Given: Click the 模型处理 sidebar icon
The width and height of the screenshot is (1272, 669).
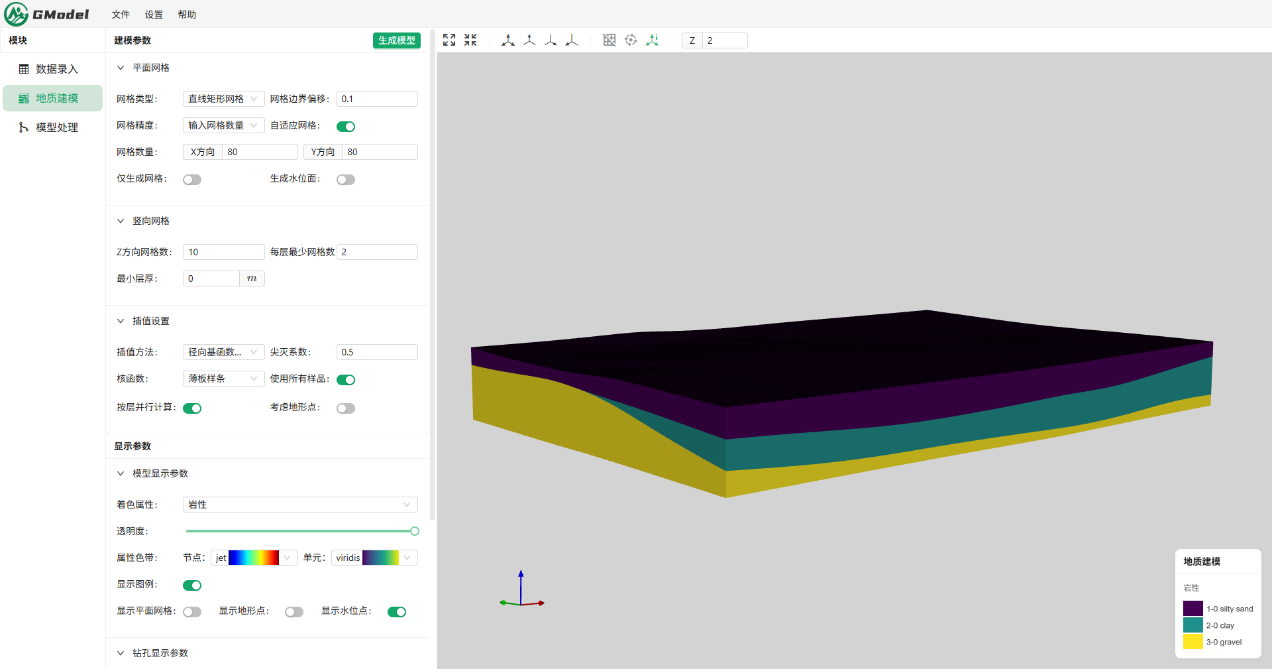Looking at the screenshot, I should tap(24, 127).
